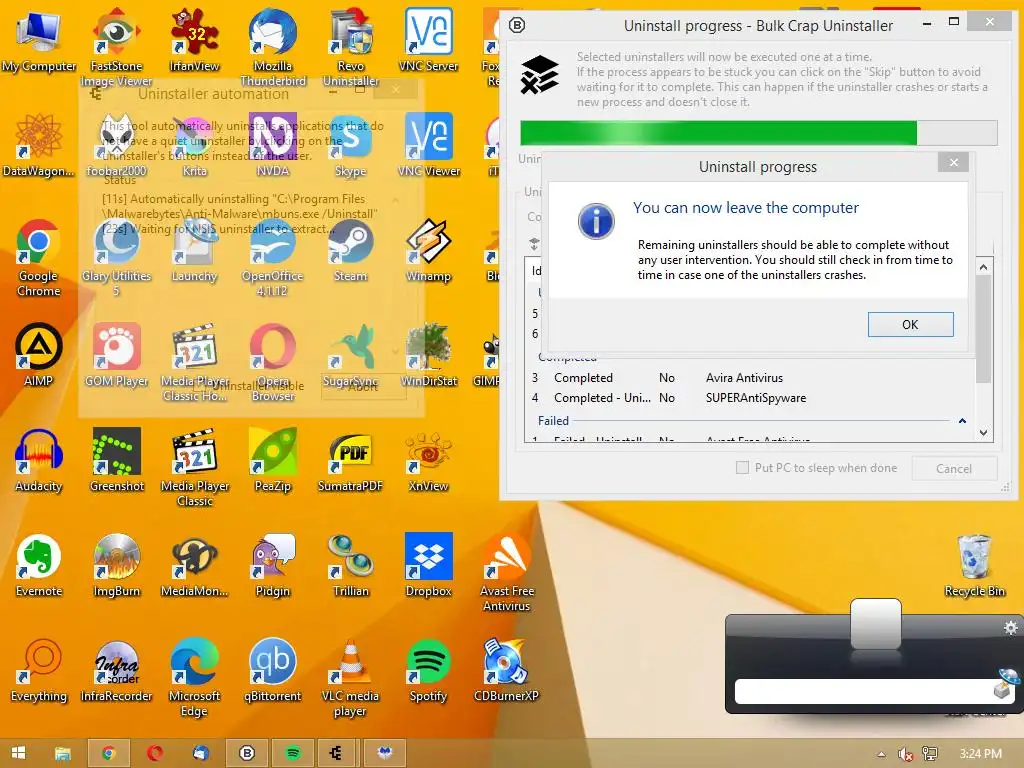Open Recycle Bin icon

(974, 565)
